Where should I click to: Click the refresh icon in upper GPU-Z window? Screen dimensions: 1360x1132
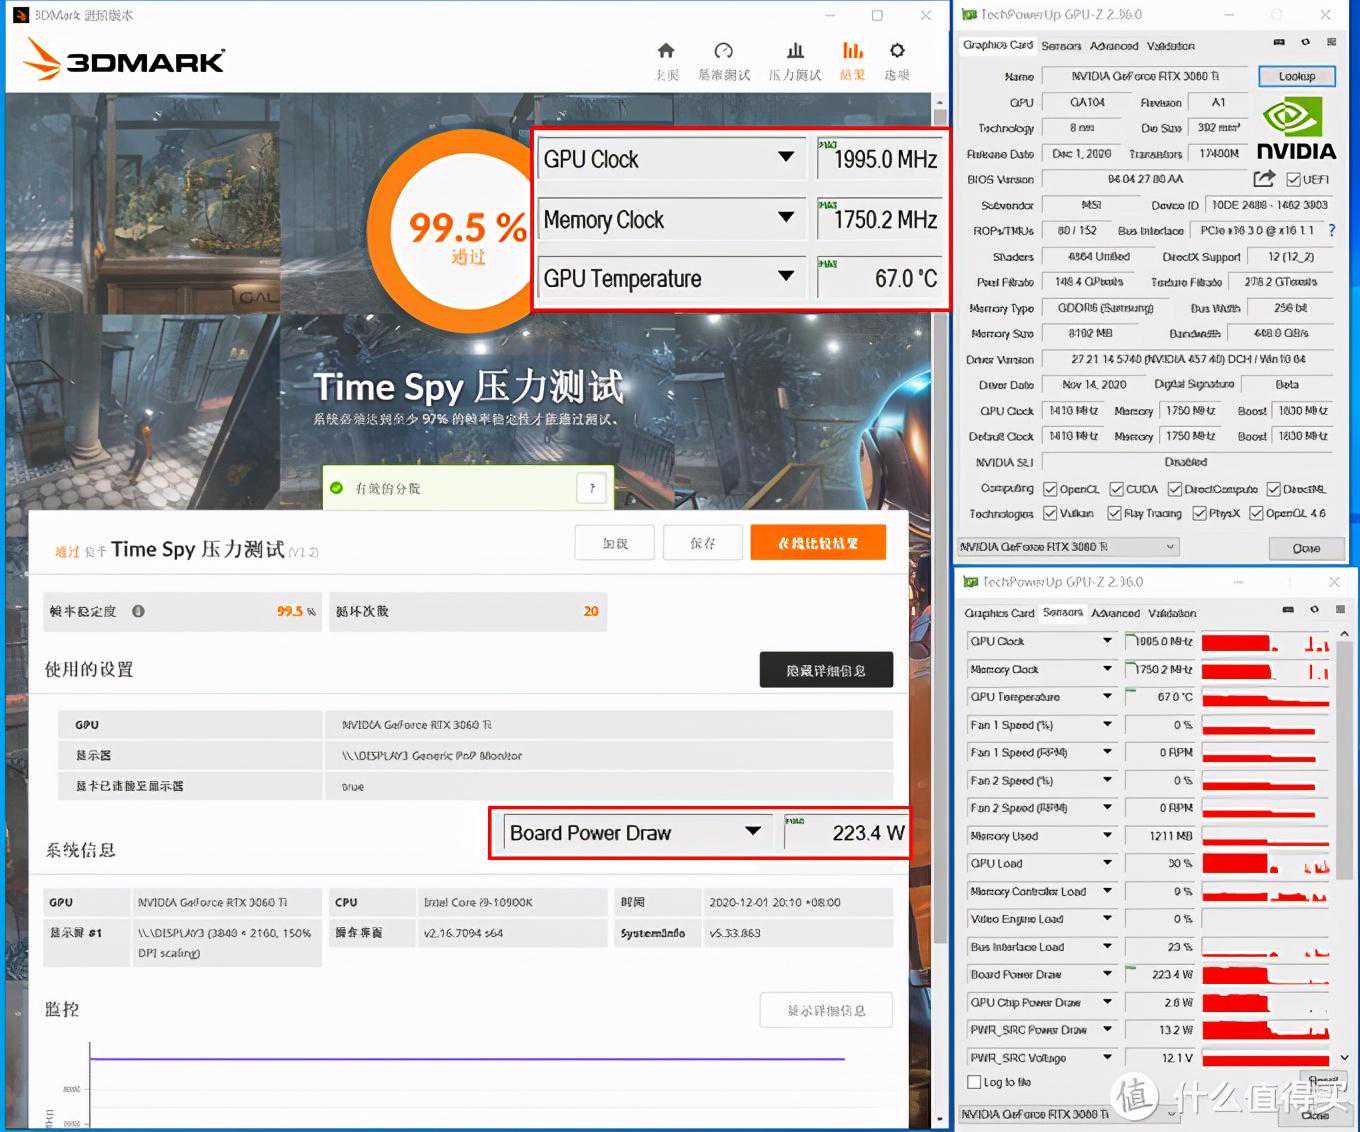tap(1305, 43)
